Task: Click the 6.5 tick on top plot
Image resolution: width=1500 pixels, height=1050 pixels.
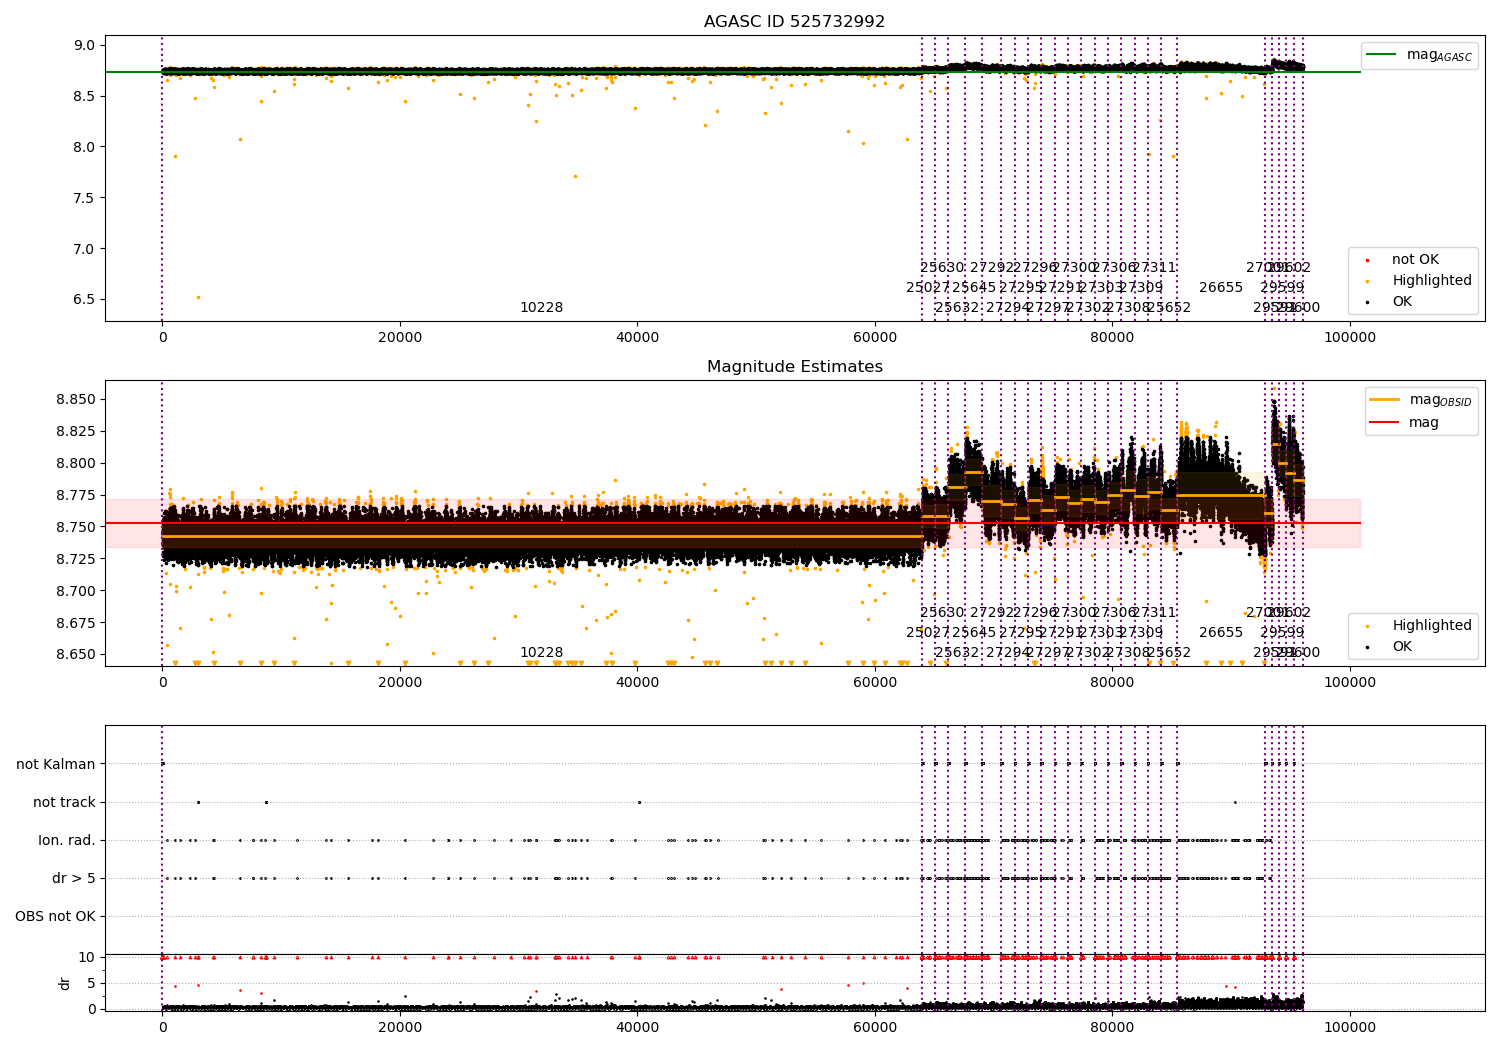Action: [84, 299]
